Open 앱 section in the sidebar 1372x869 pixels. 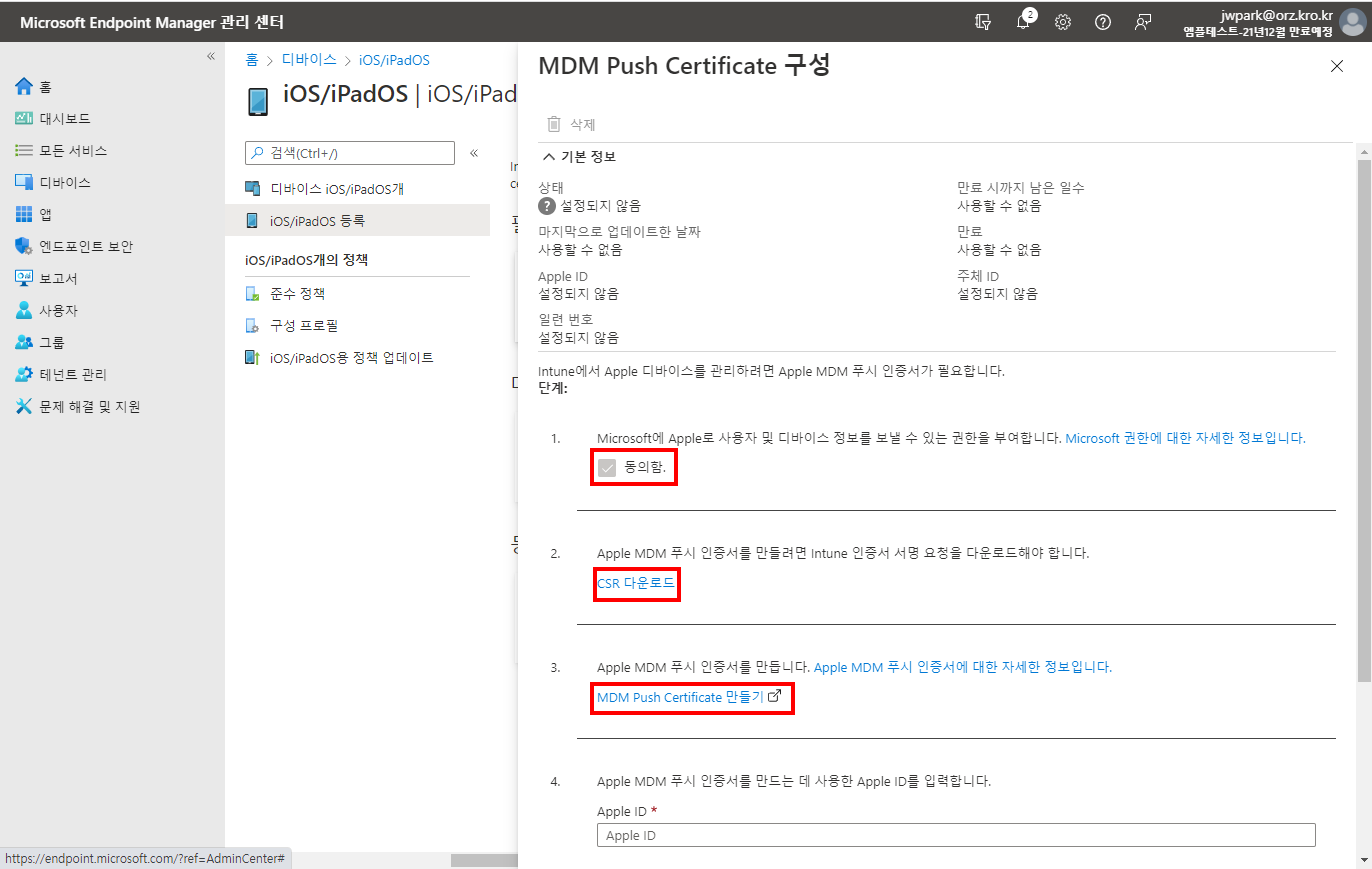[x=34, y=215]
